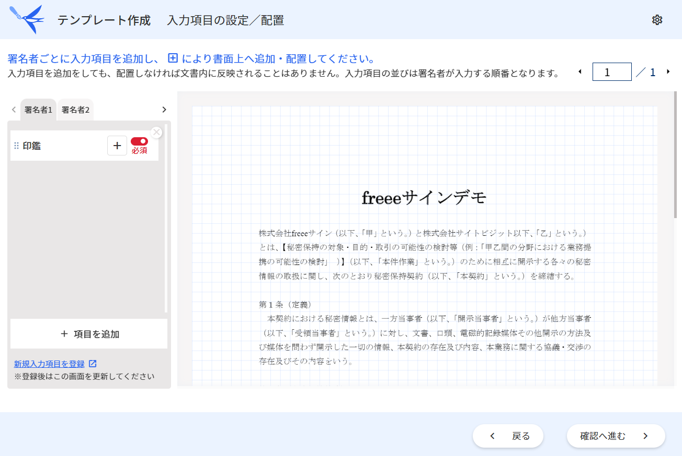Click the 確認へ進む button

pos(616,436)
